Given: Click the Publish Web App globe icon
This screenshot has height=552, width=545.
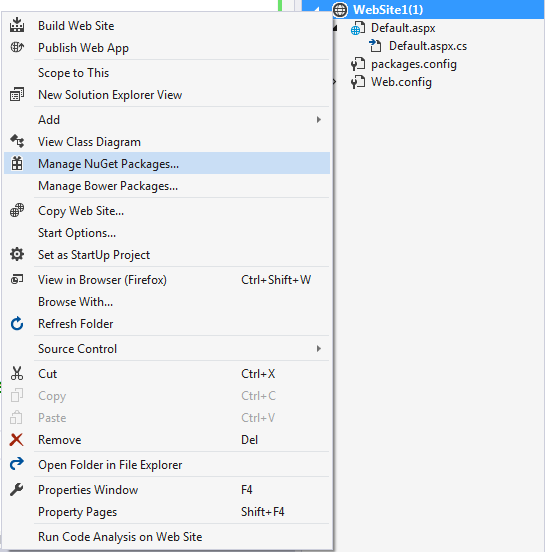Looking at the screenshot, I should coord(17,47).
